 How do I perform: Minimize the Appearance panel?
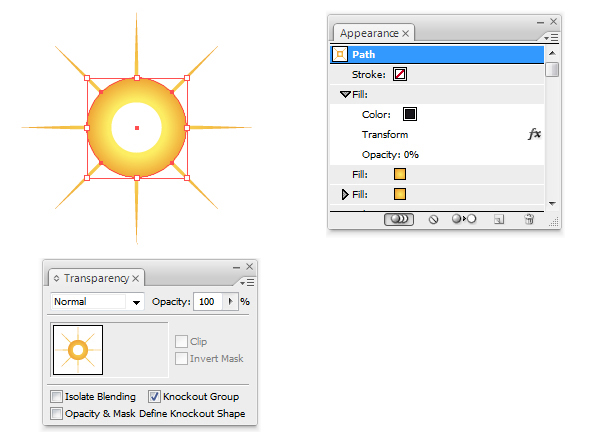(x=540, y=23)
